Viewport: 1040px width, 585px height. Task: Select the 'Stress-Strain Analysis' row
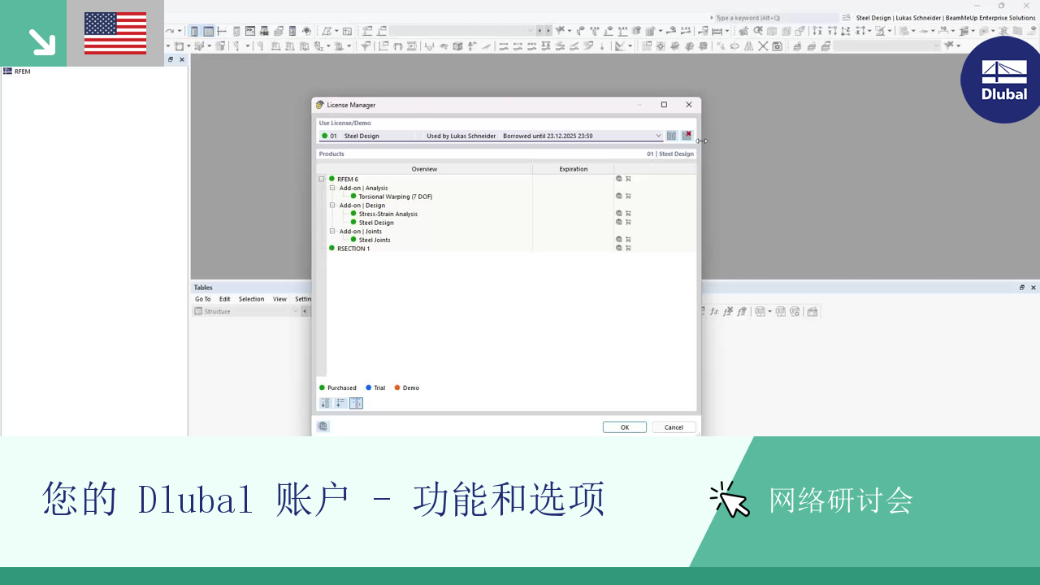388,214
